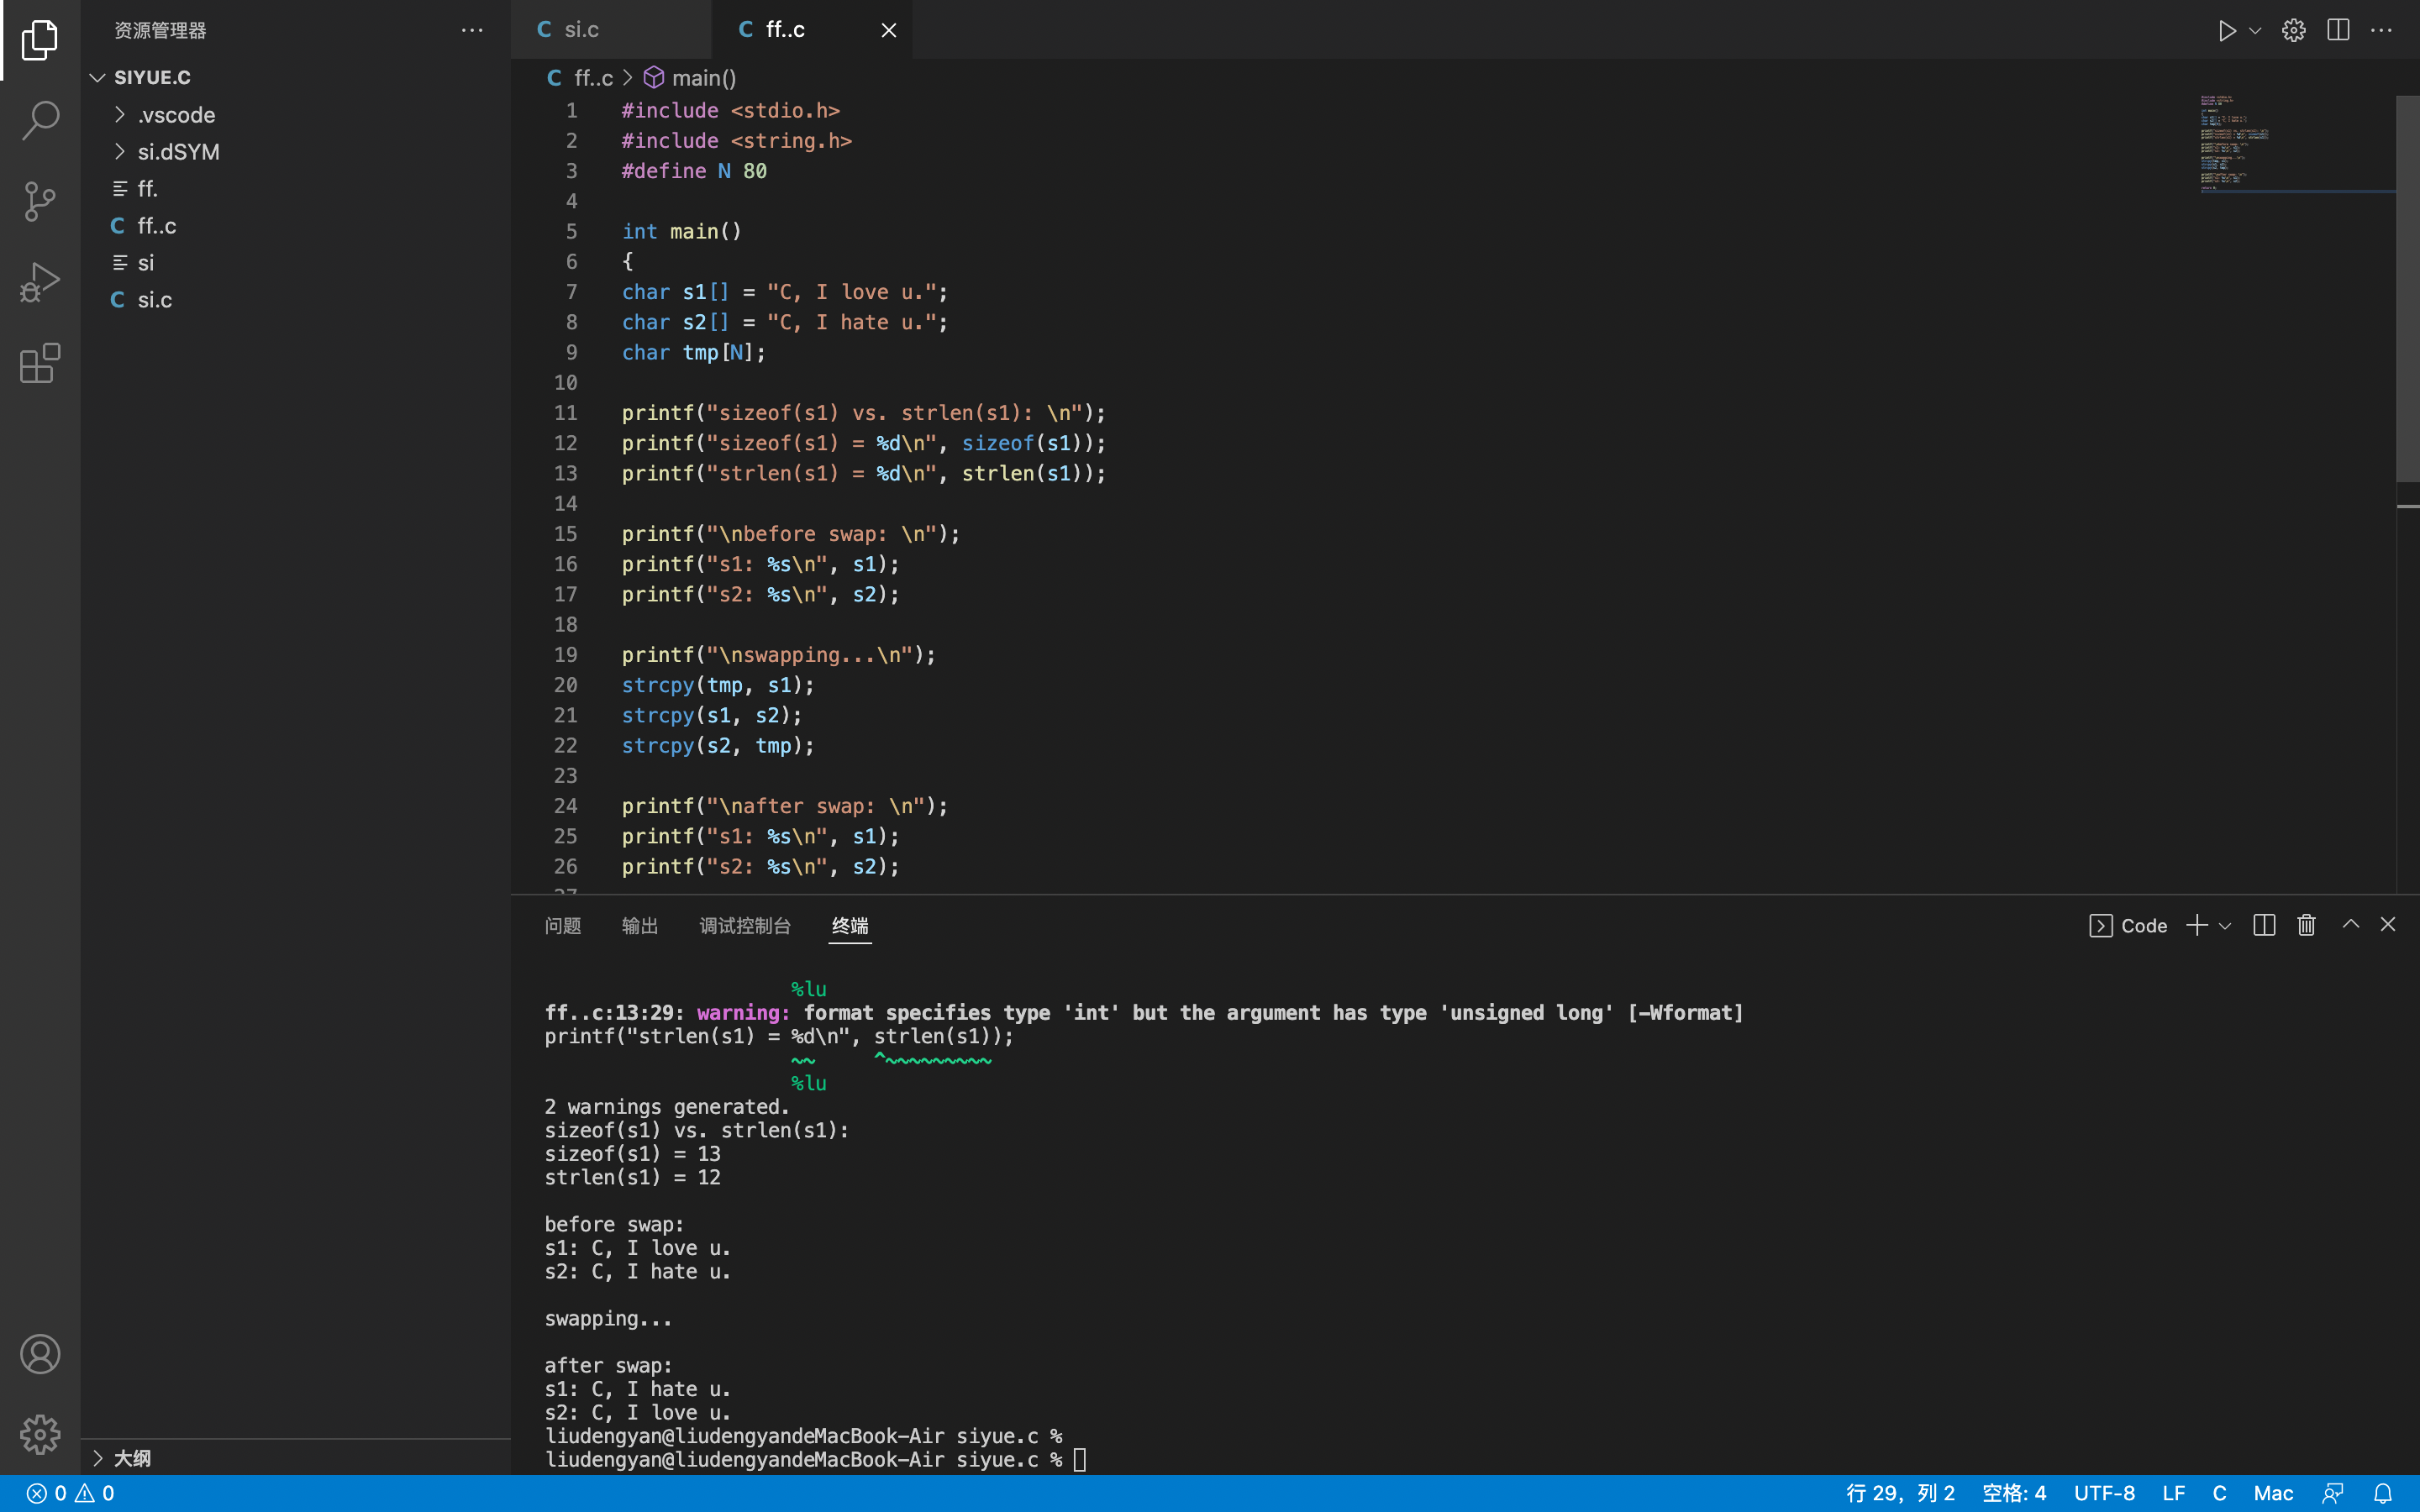The width and height of the screenshot is (2420, 1512).
Task: Open the run button dropdown arrow
Action: [x=2256, y=30]
